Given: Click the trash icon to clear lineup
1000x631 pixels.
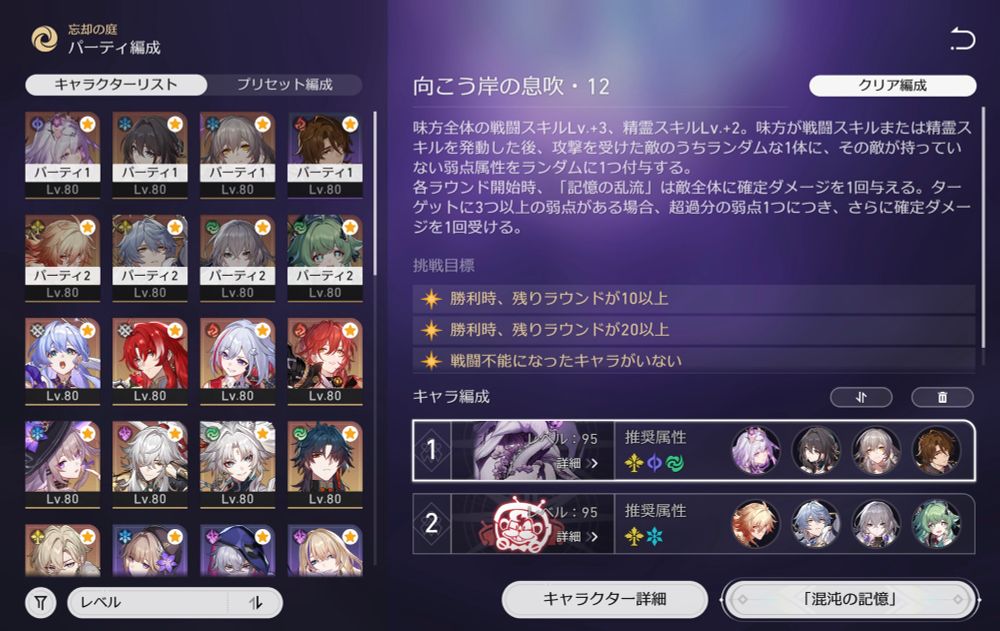Looking at the screenshot, I should pos(942,397).
